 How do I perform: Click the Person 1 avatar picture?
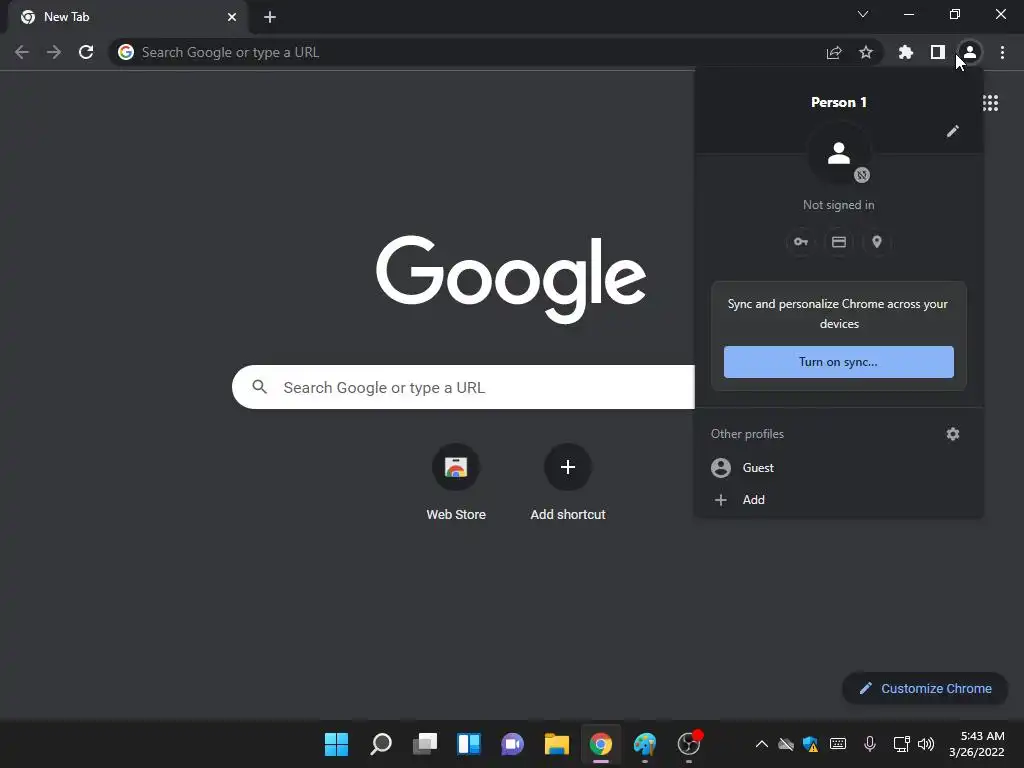click(839, 153)
